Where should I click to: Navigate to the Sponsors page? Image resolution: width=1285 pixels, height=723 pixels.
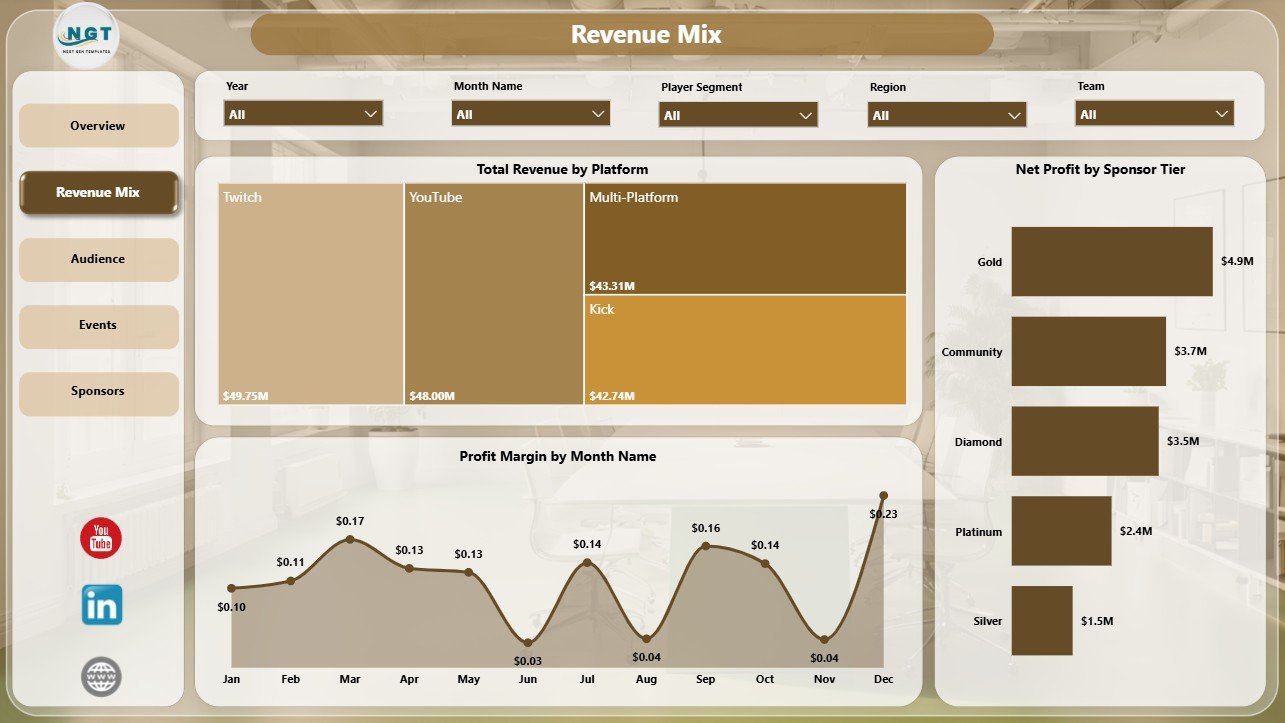point(99,392)
